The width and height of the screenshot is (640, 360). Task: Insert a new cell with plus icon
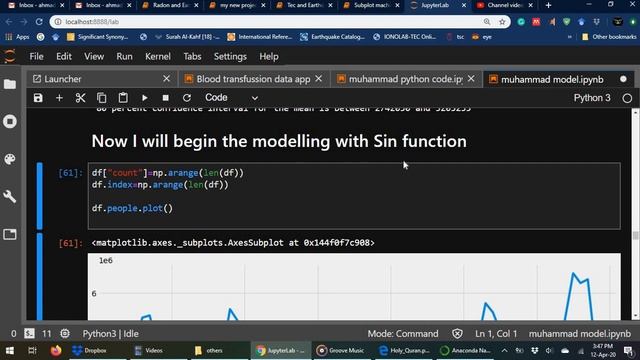coord(59,98)
